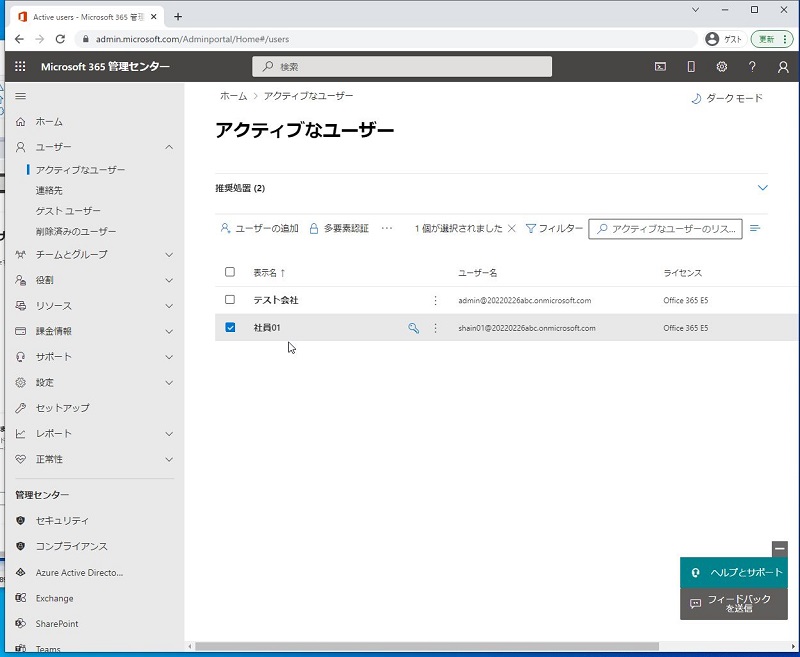Expand the サポート navigation section

tap(169, 357)
